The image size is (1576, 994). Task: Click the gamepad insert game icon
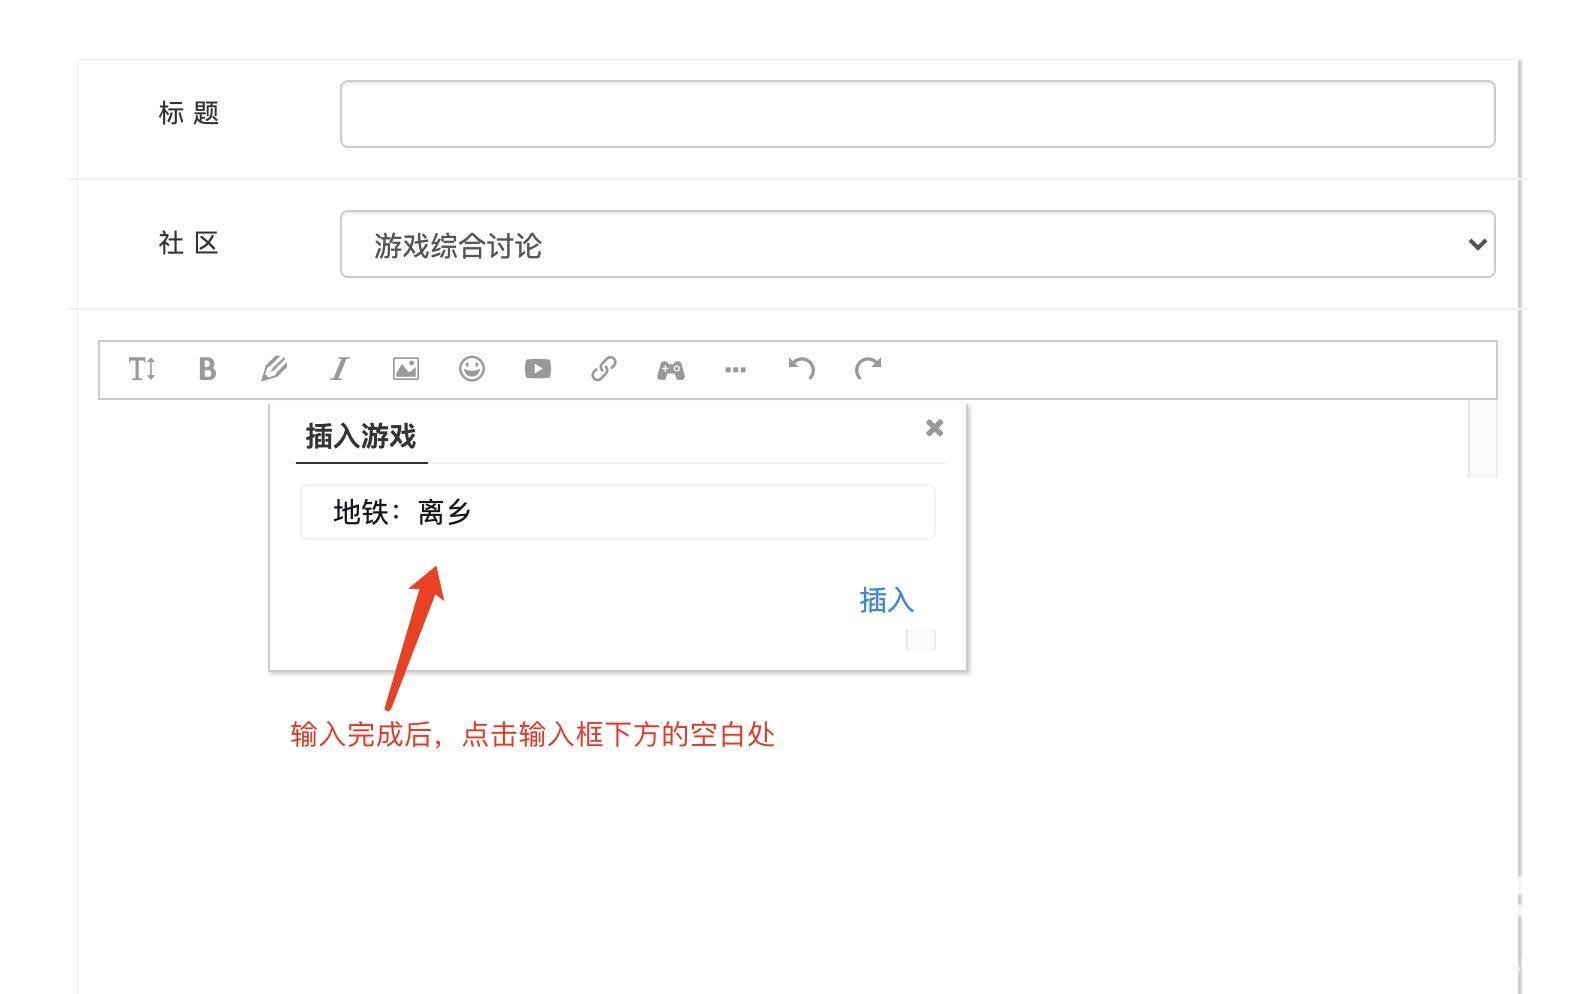click(670, 370)
